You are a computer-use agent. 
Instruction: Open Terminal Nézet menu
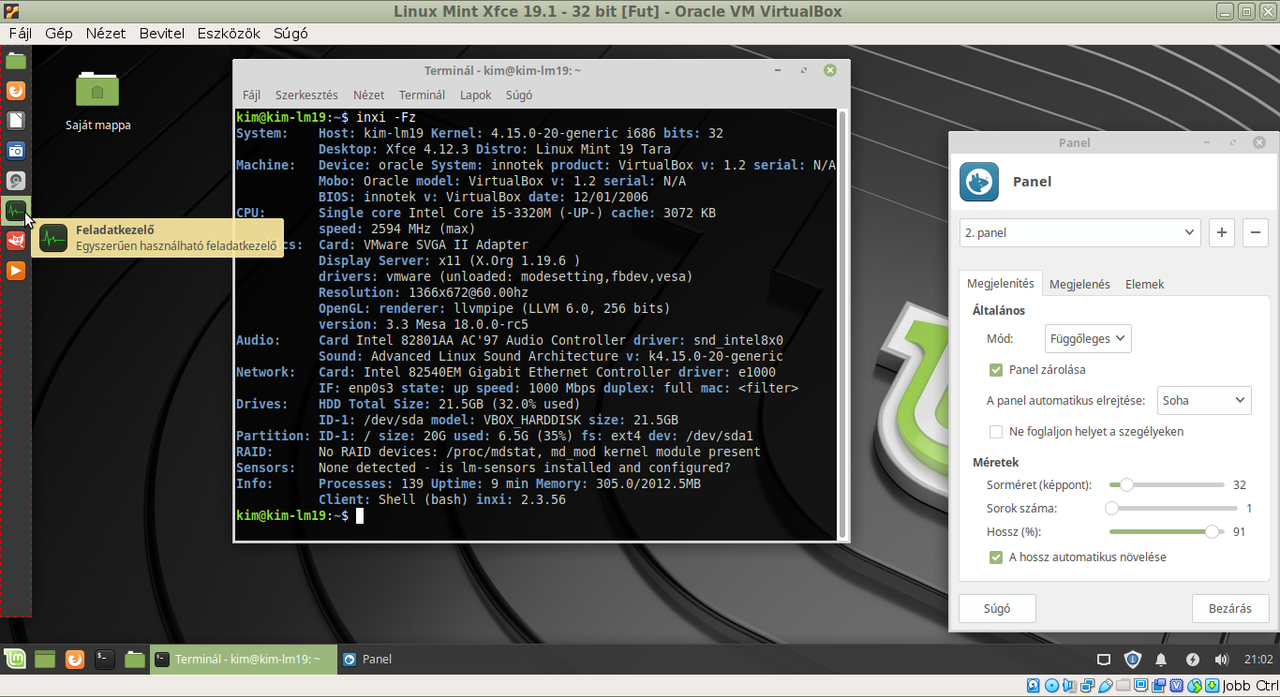point(369,95)
